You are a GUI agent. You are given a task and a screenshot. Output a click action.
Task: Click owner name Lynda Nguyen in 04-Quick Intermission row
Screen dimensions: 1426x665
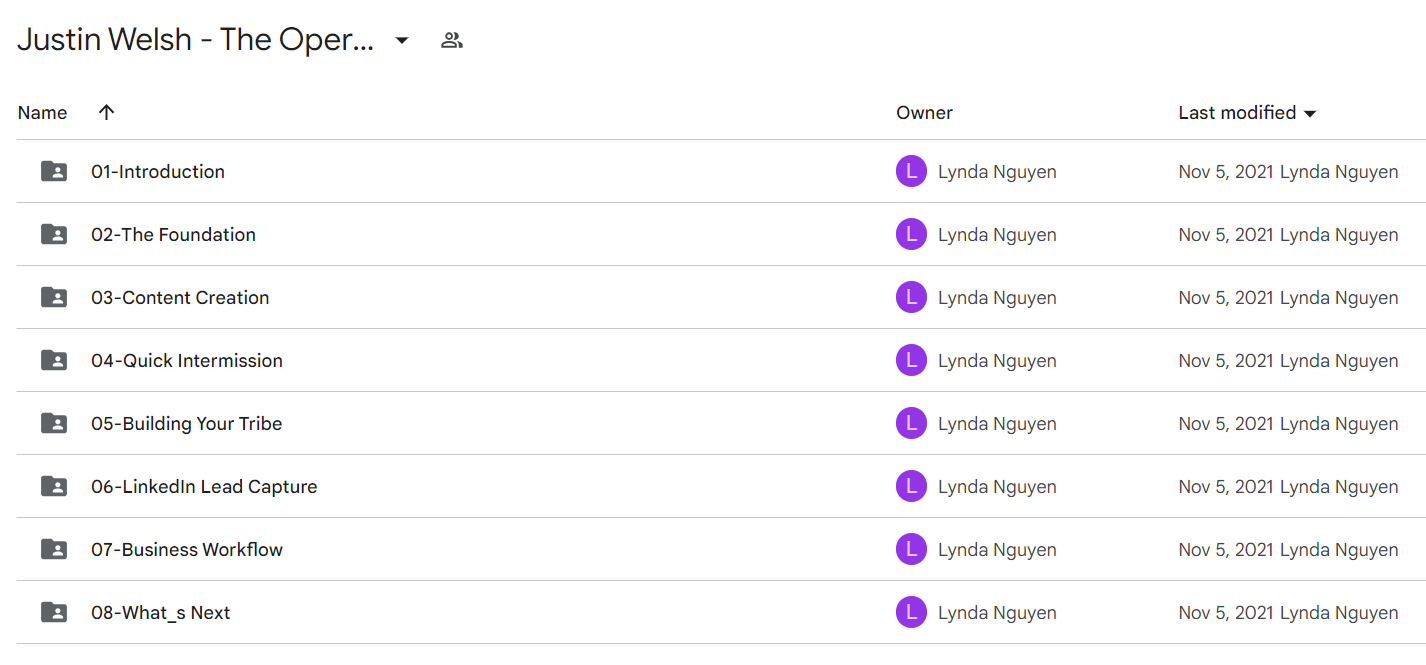(997, 361)
